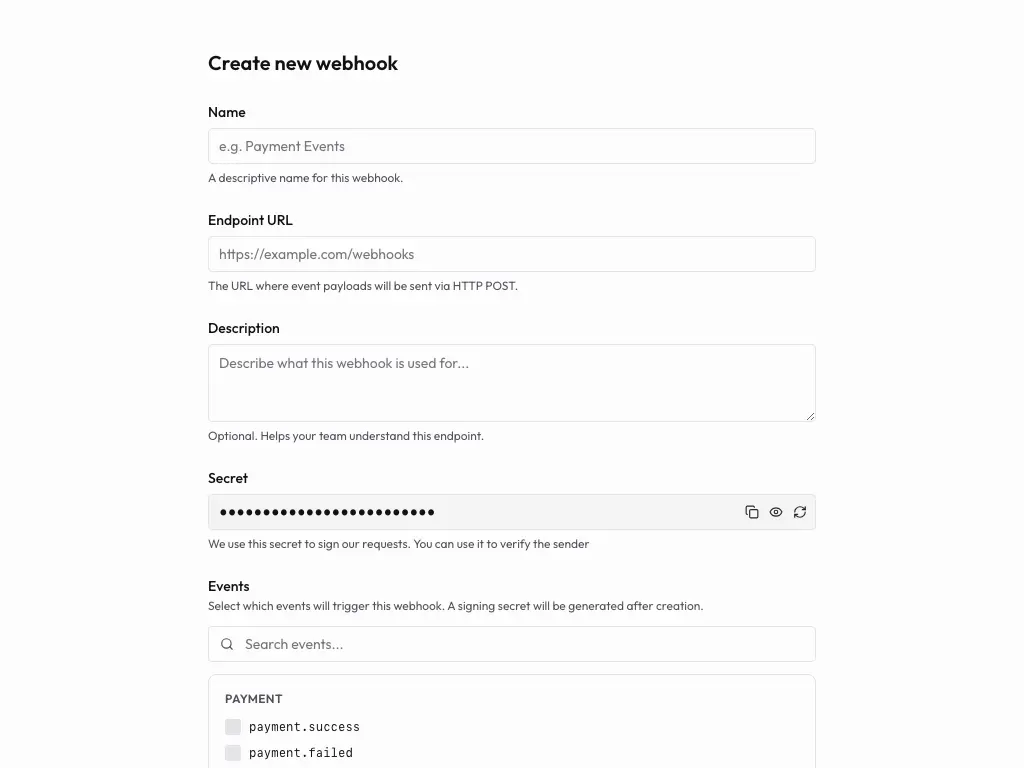
Task: Copy the webhook secret to clipboard
Action: pos(752,511)
